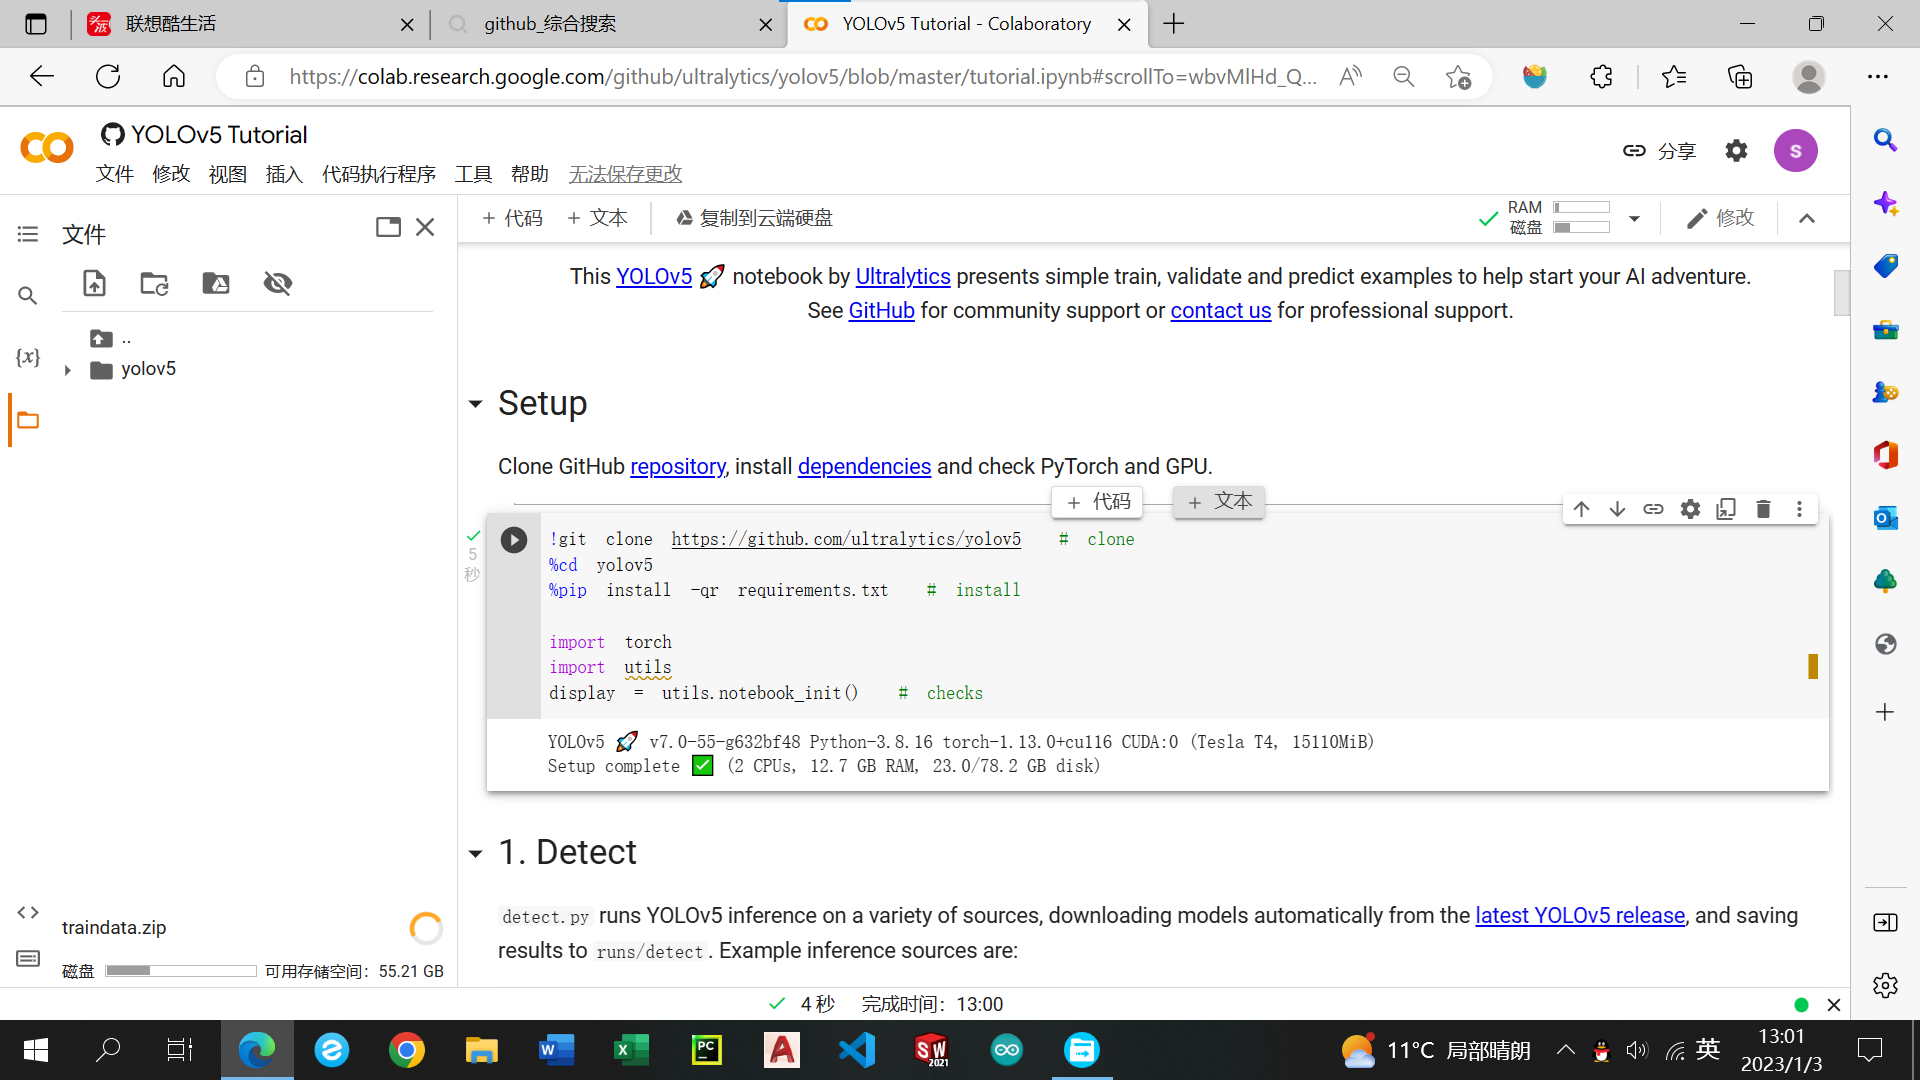Image resolution: width=1920 pixels, height=1080 pixels.
Task: Run the git clone code cell
Action: coord(513,540)
